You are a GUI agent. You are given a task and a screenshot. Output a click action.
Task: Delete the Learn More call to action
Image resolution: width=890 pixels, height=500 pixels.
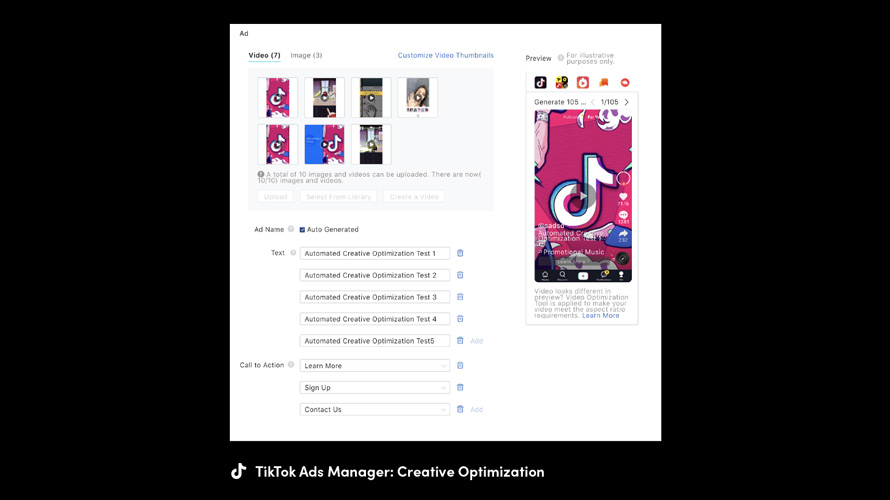click(x=460, y=365)
